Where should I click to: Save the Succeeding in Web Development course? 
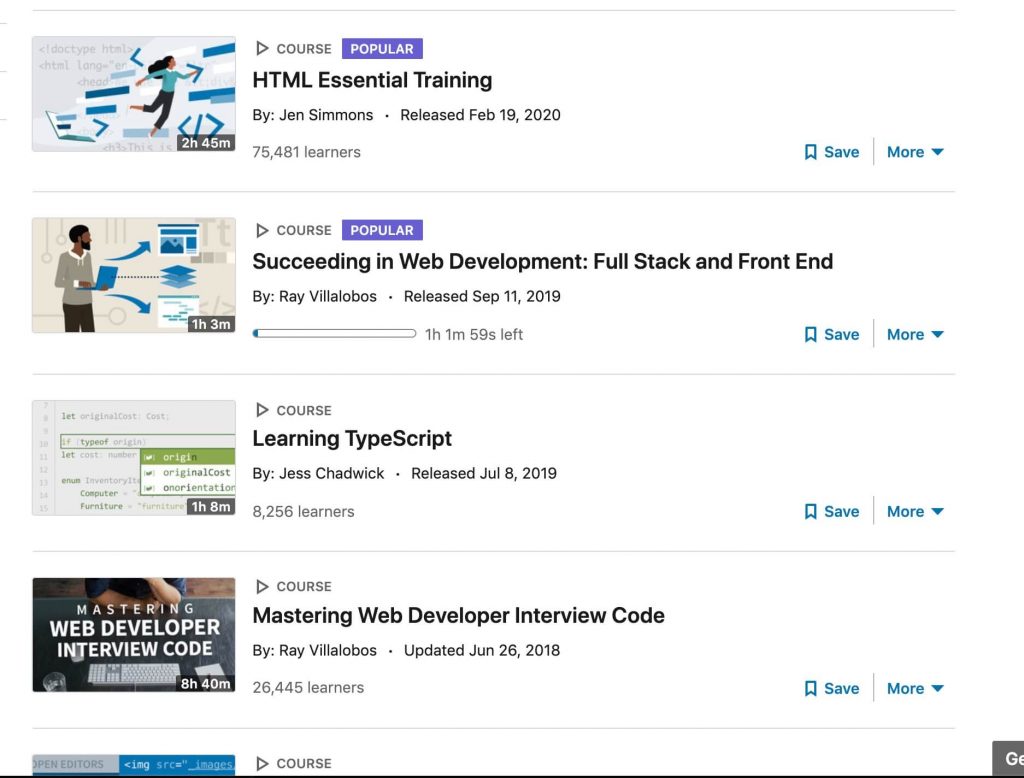pos(832,334)
